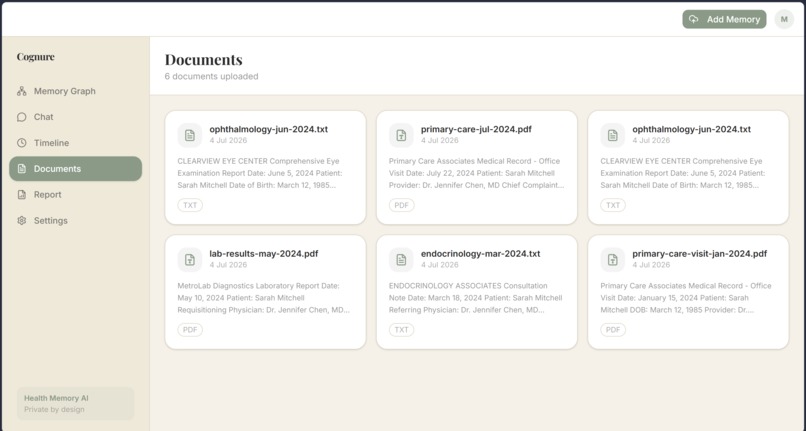806x431 pixels.
Task: Click the file icon on endocrinology-mar-2024.txt card
Action: pos(401,260)
